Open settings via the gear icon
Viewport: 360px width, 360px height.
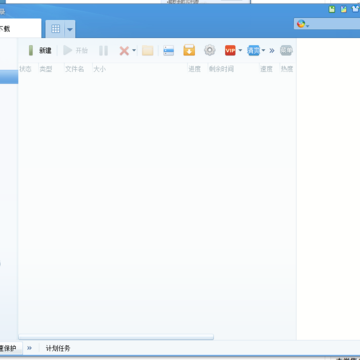(x=210, y=50)
